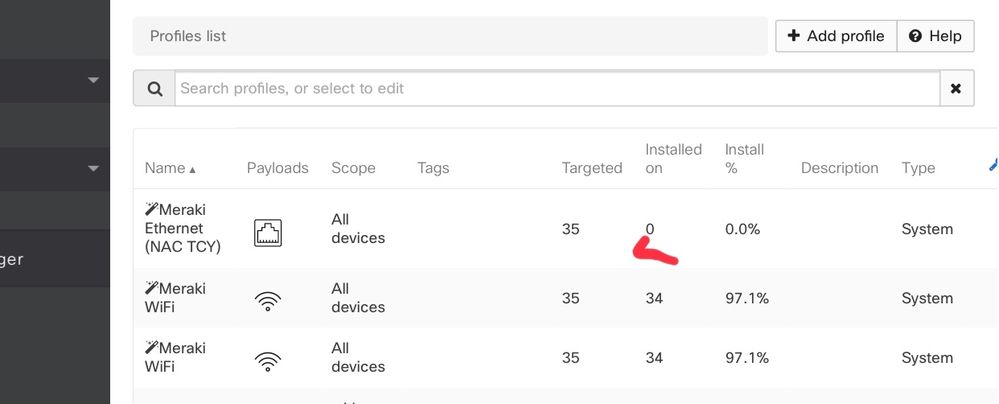
Task: Click wand icon beside Meraki Ethernet
Action: [x=152, y=209]
